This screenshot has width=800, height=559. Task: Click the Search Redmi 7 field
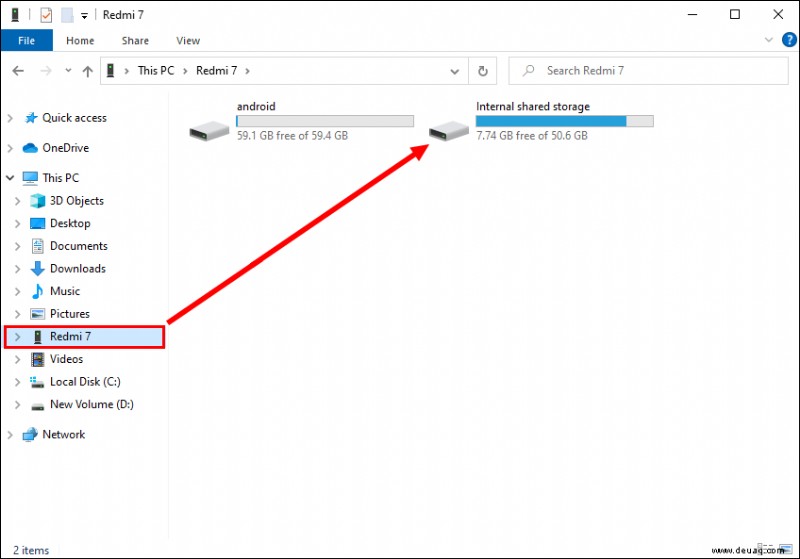(648, 70)
